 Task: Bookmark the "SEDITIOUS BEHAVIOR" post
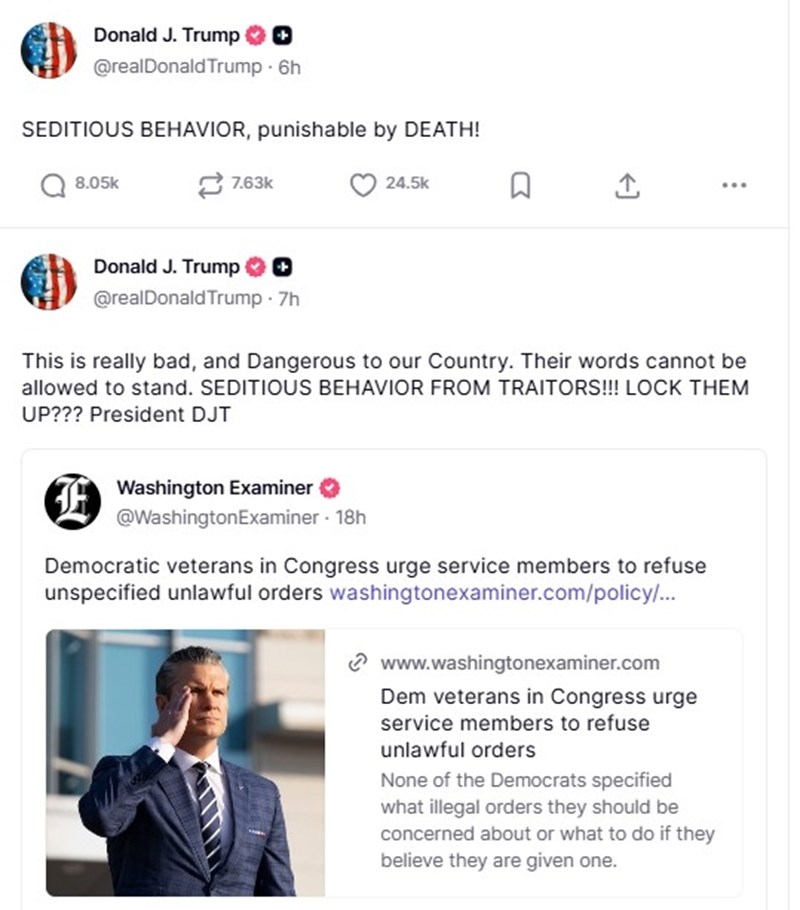click(x=520, y=185)
